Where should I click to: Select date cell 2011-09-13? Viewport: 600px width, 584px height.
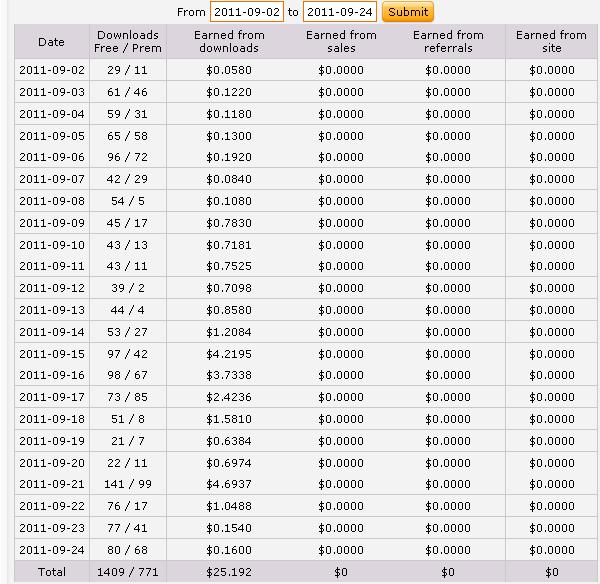pyautogui.click(x=52, y=310)
